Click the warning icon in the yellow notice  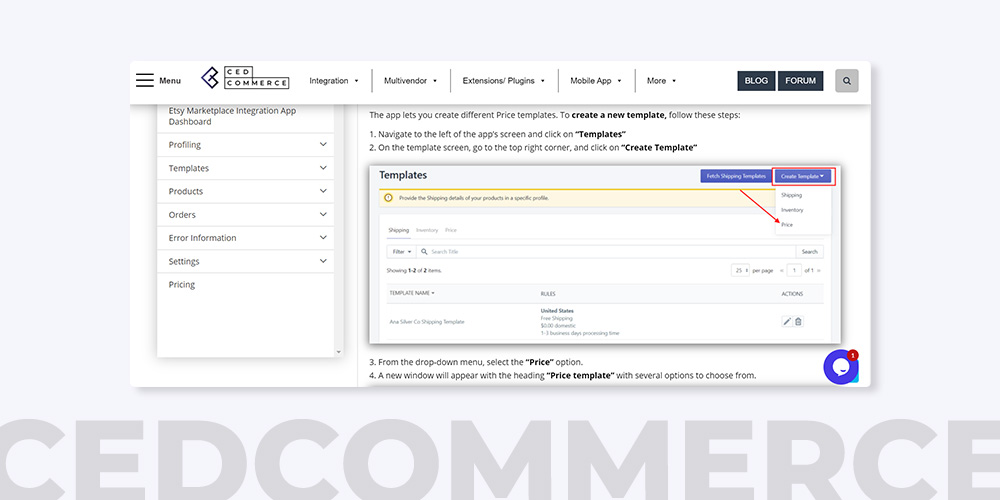point(388,198)
